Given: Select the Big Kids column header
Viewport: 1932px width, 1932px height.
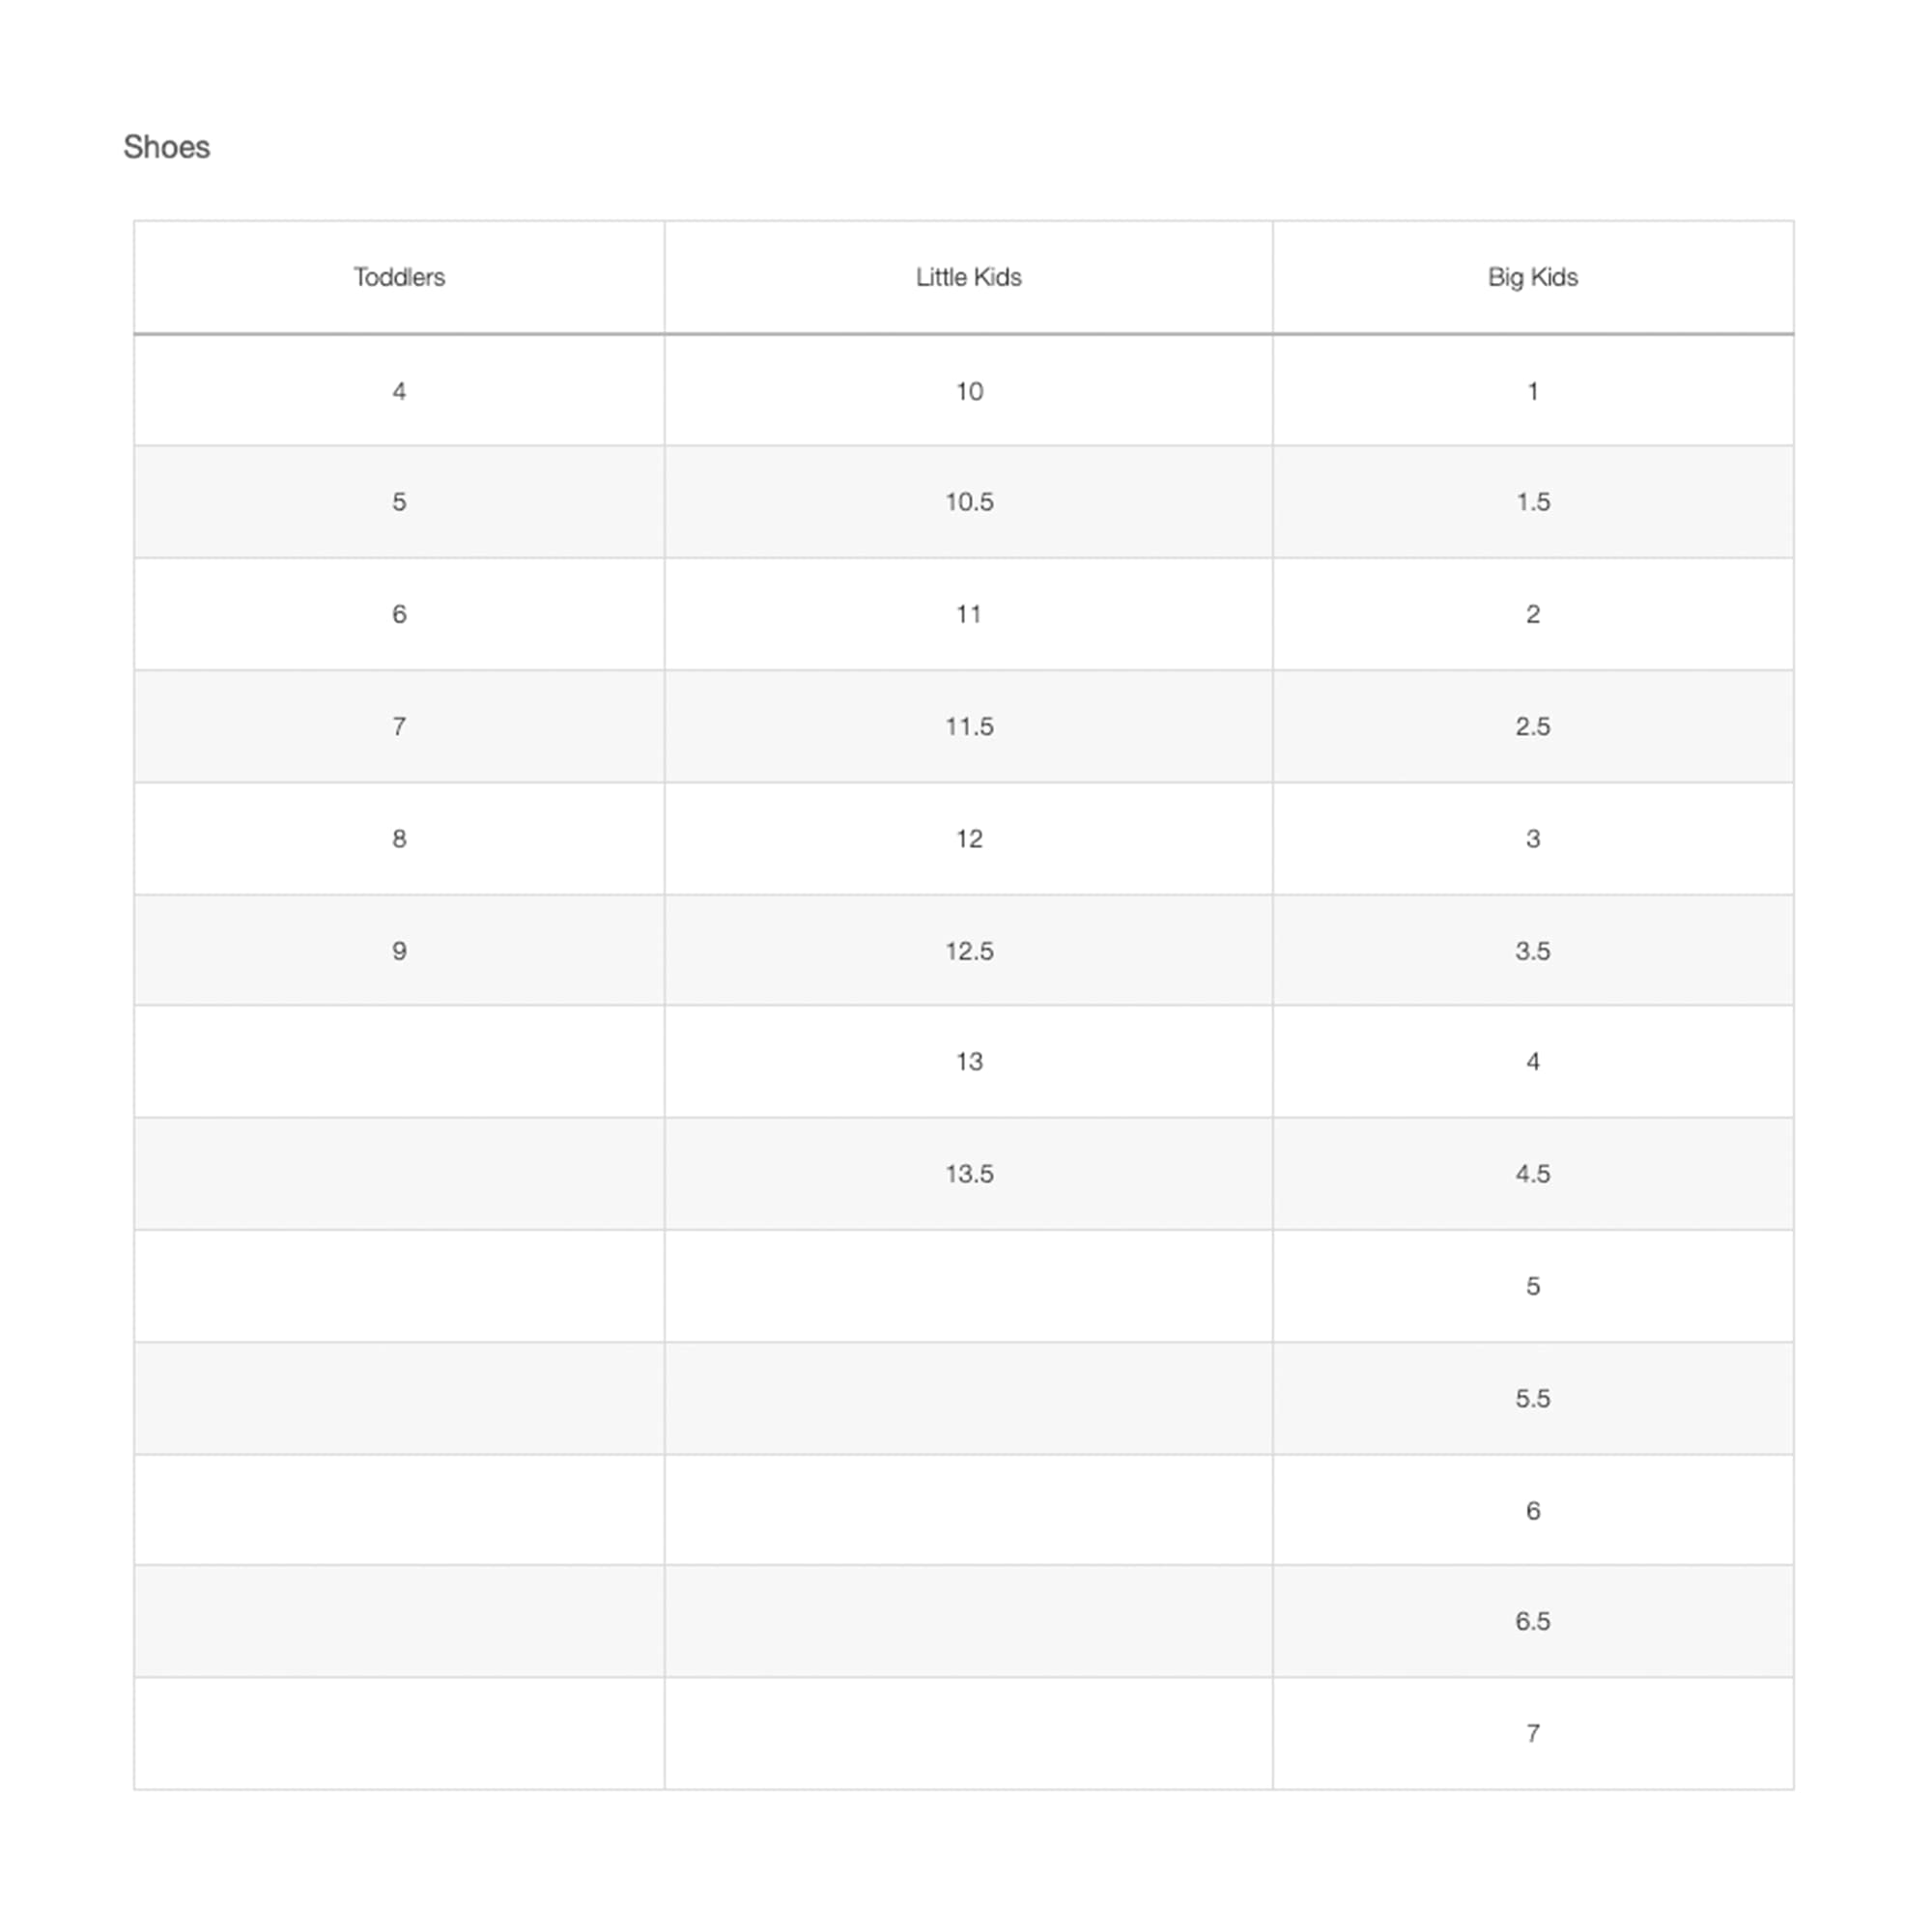Looking at the screenshot, I should (x=1532, y=277).
